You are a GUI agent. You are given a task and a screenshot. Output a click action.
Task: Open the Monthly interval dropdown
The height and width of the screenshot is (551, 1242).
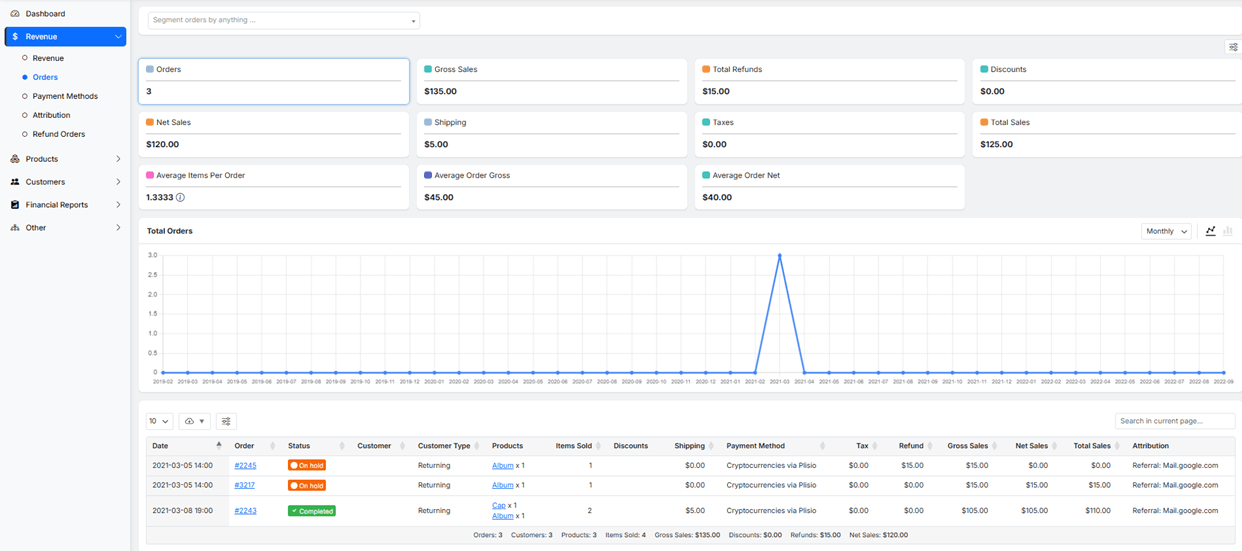pyautogui.click(x=1166, y=231)
